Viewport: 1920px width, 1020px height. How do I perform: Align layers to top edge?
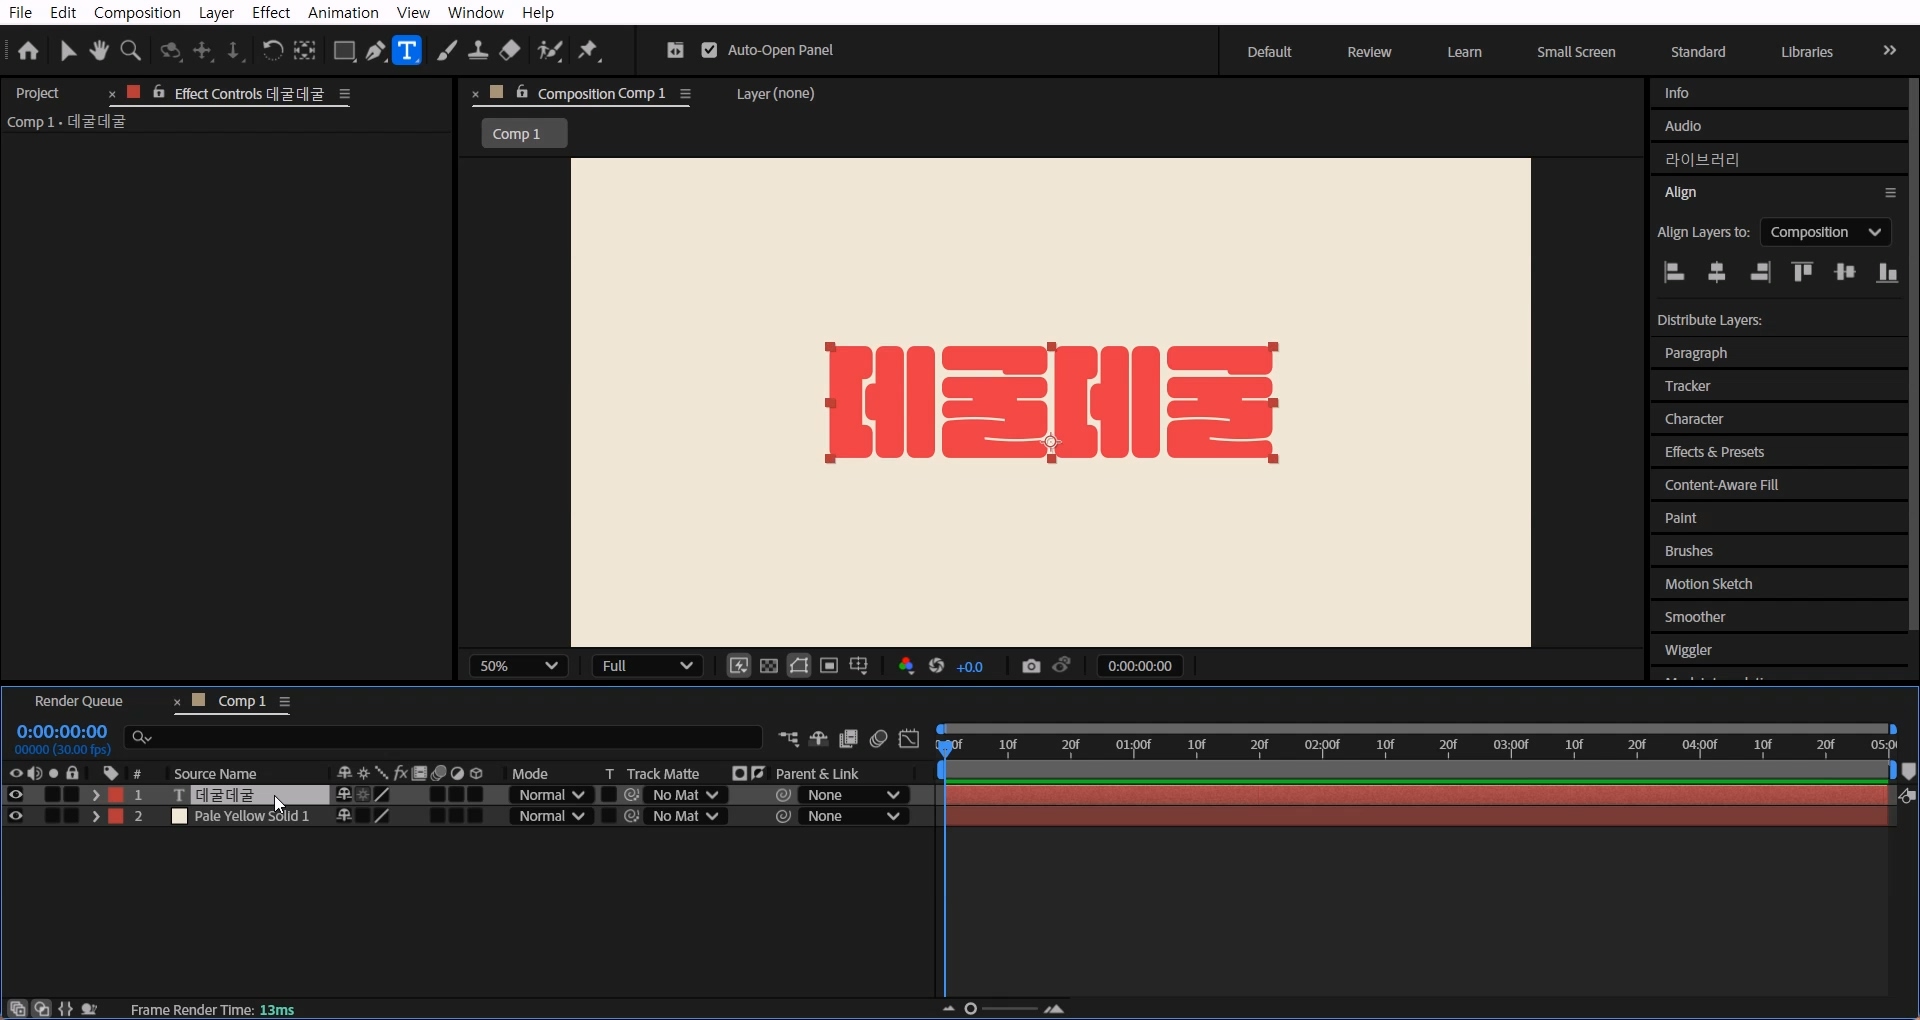1802,272
